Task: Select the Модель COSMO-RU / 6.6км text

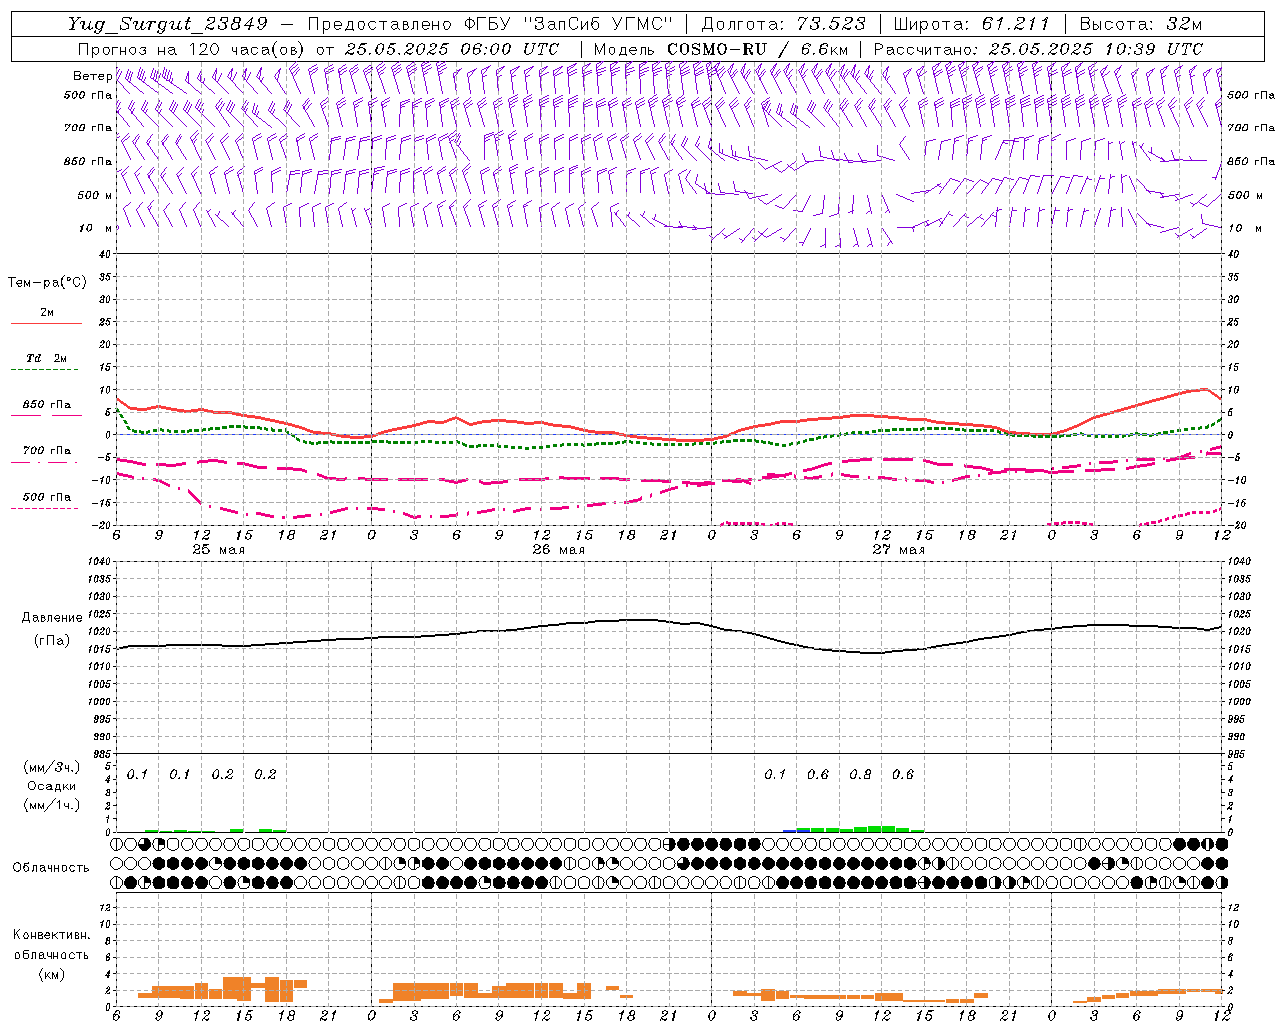Action: point(720,49)
